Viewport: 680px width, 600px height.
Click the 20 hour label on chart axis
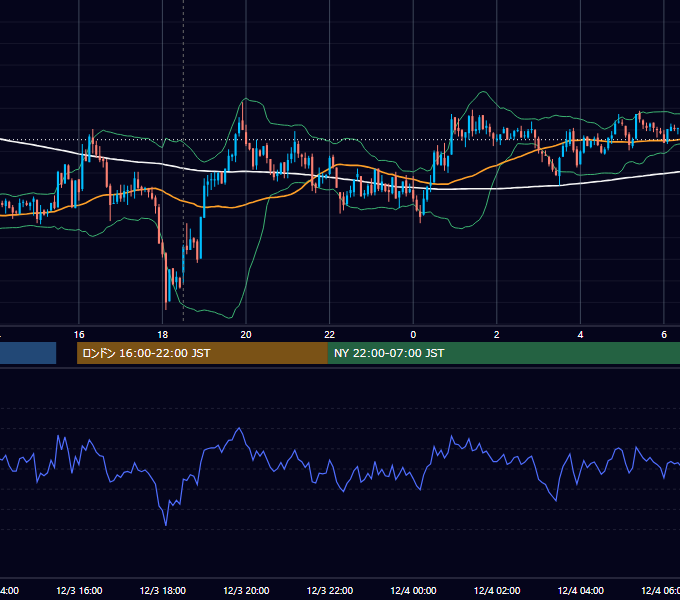click(246, 335)
